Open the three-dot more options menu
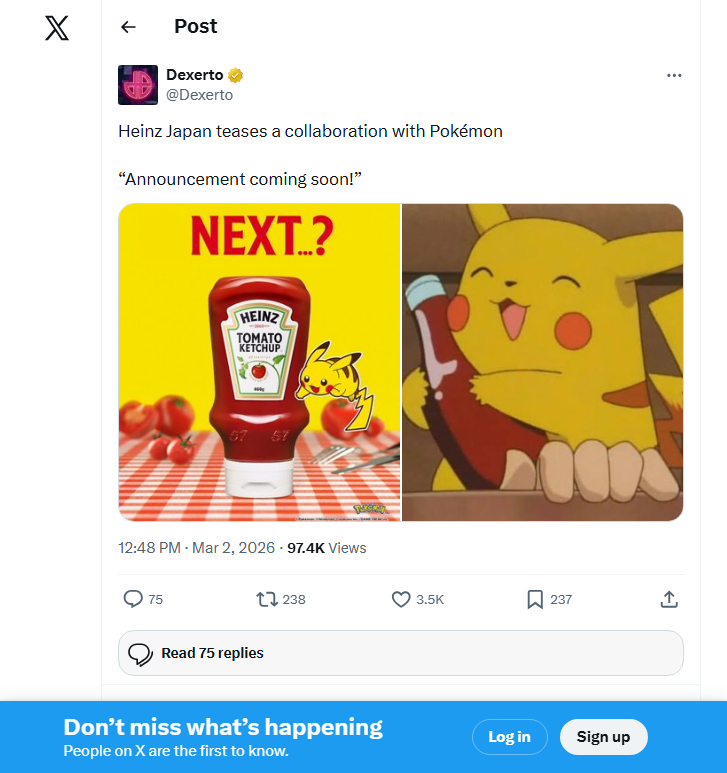The image size is (727, 773). click(x=674, y=75)
